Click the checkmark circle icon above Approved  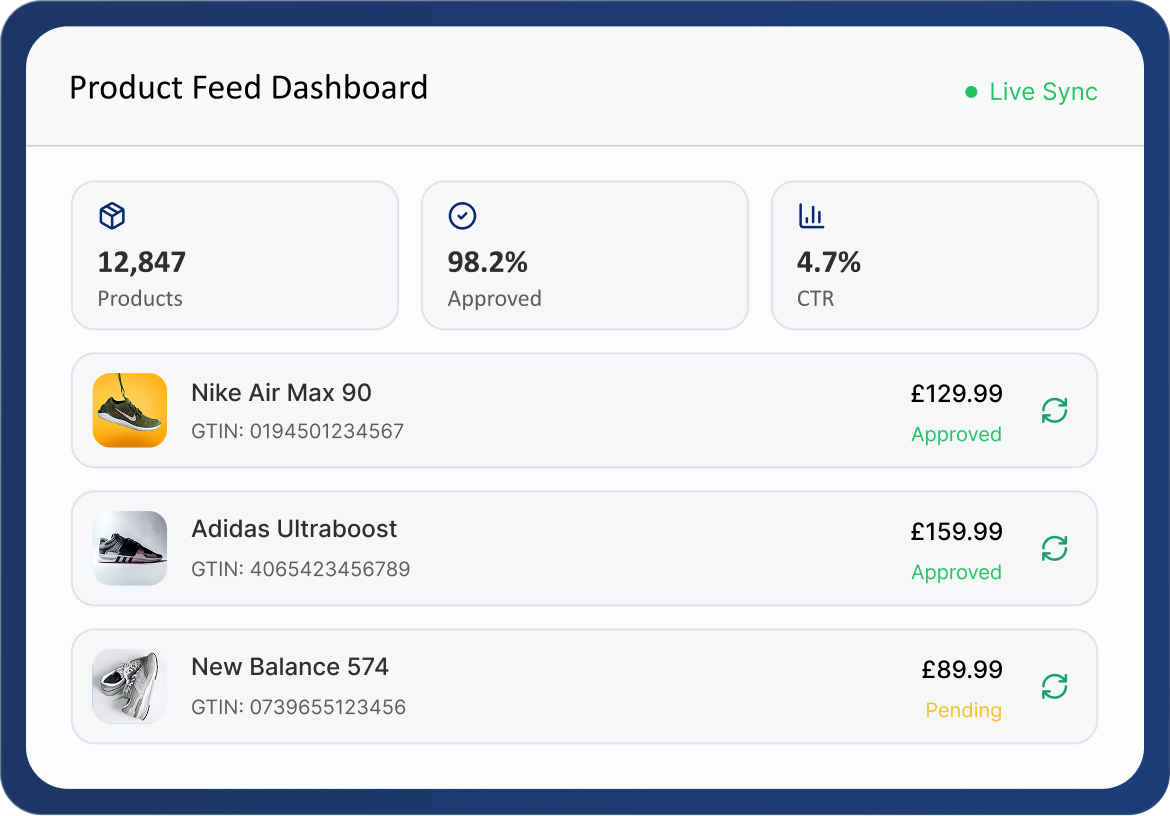coord(462,216)
